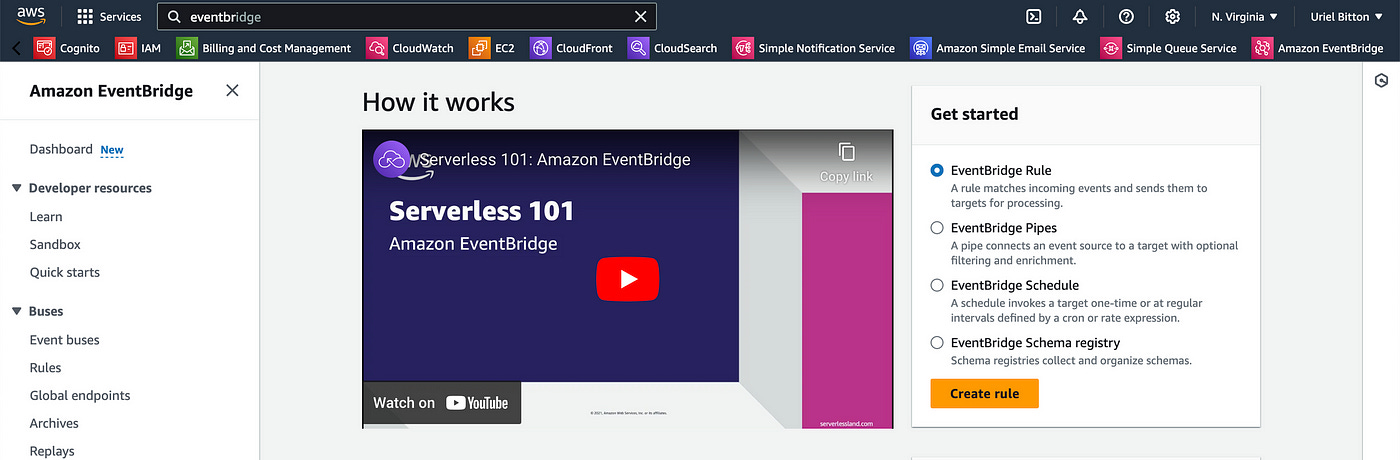Click the CloudWatch shortcut icon
The image size is (1400, 460).
pos(376,47)
